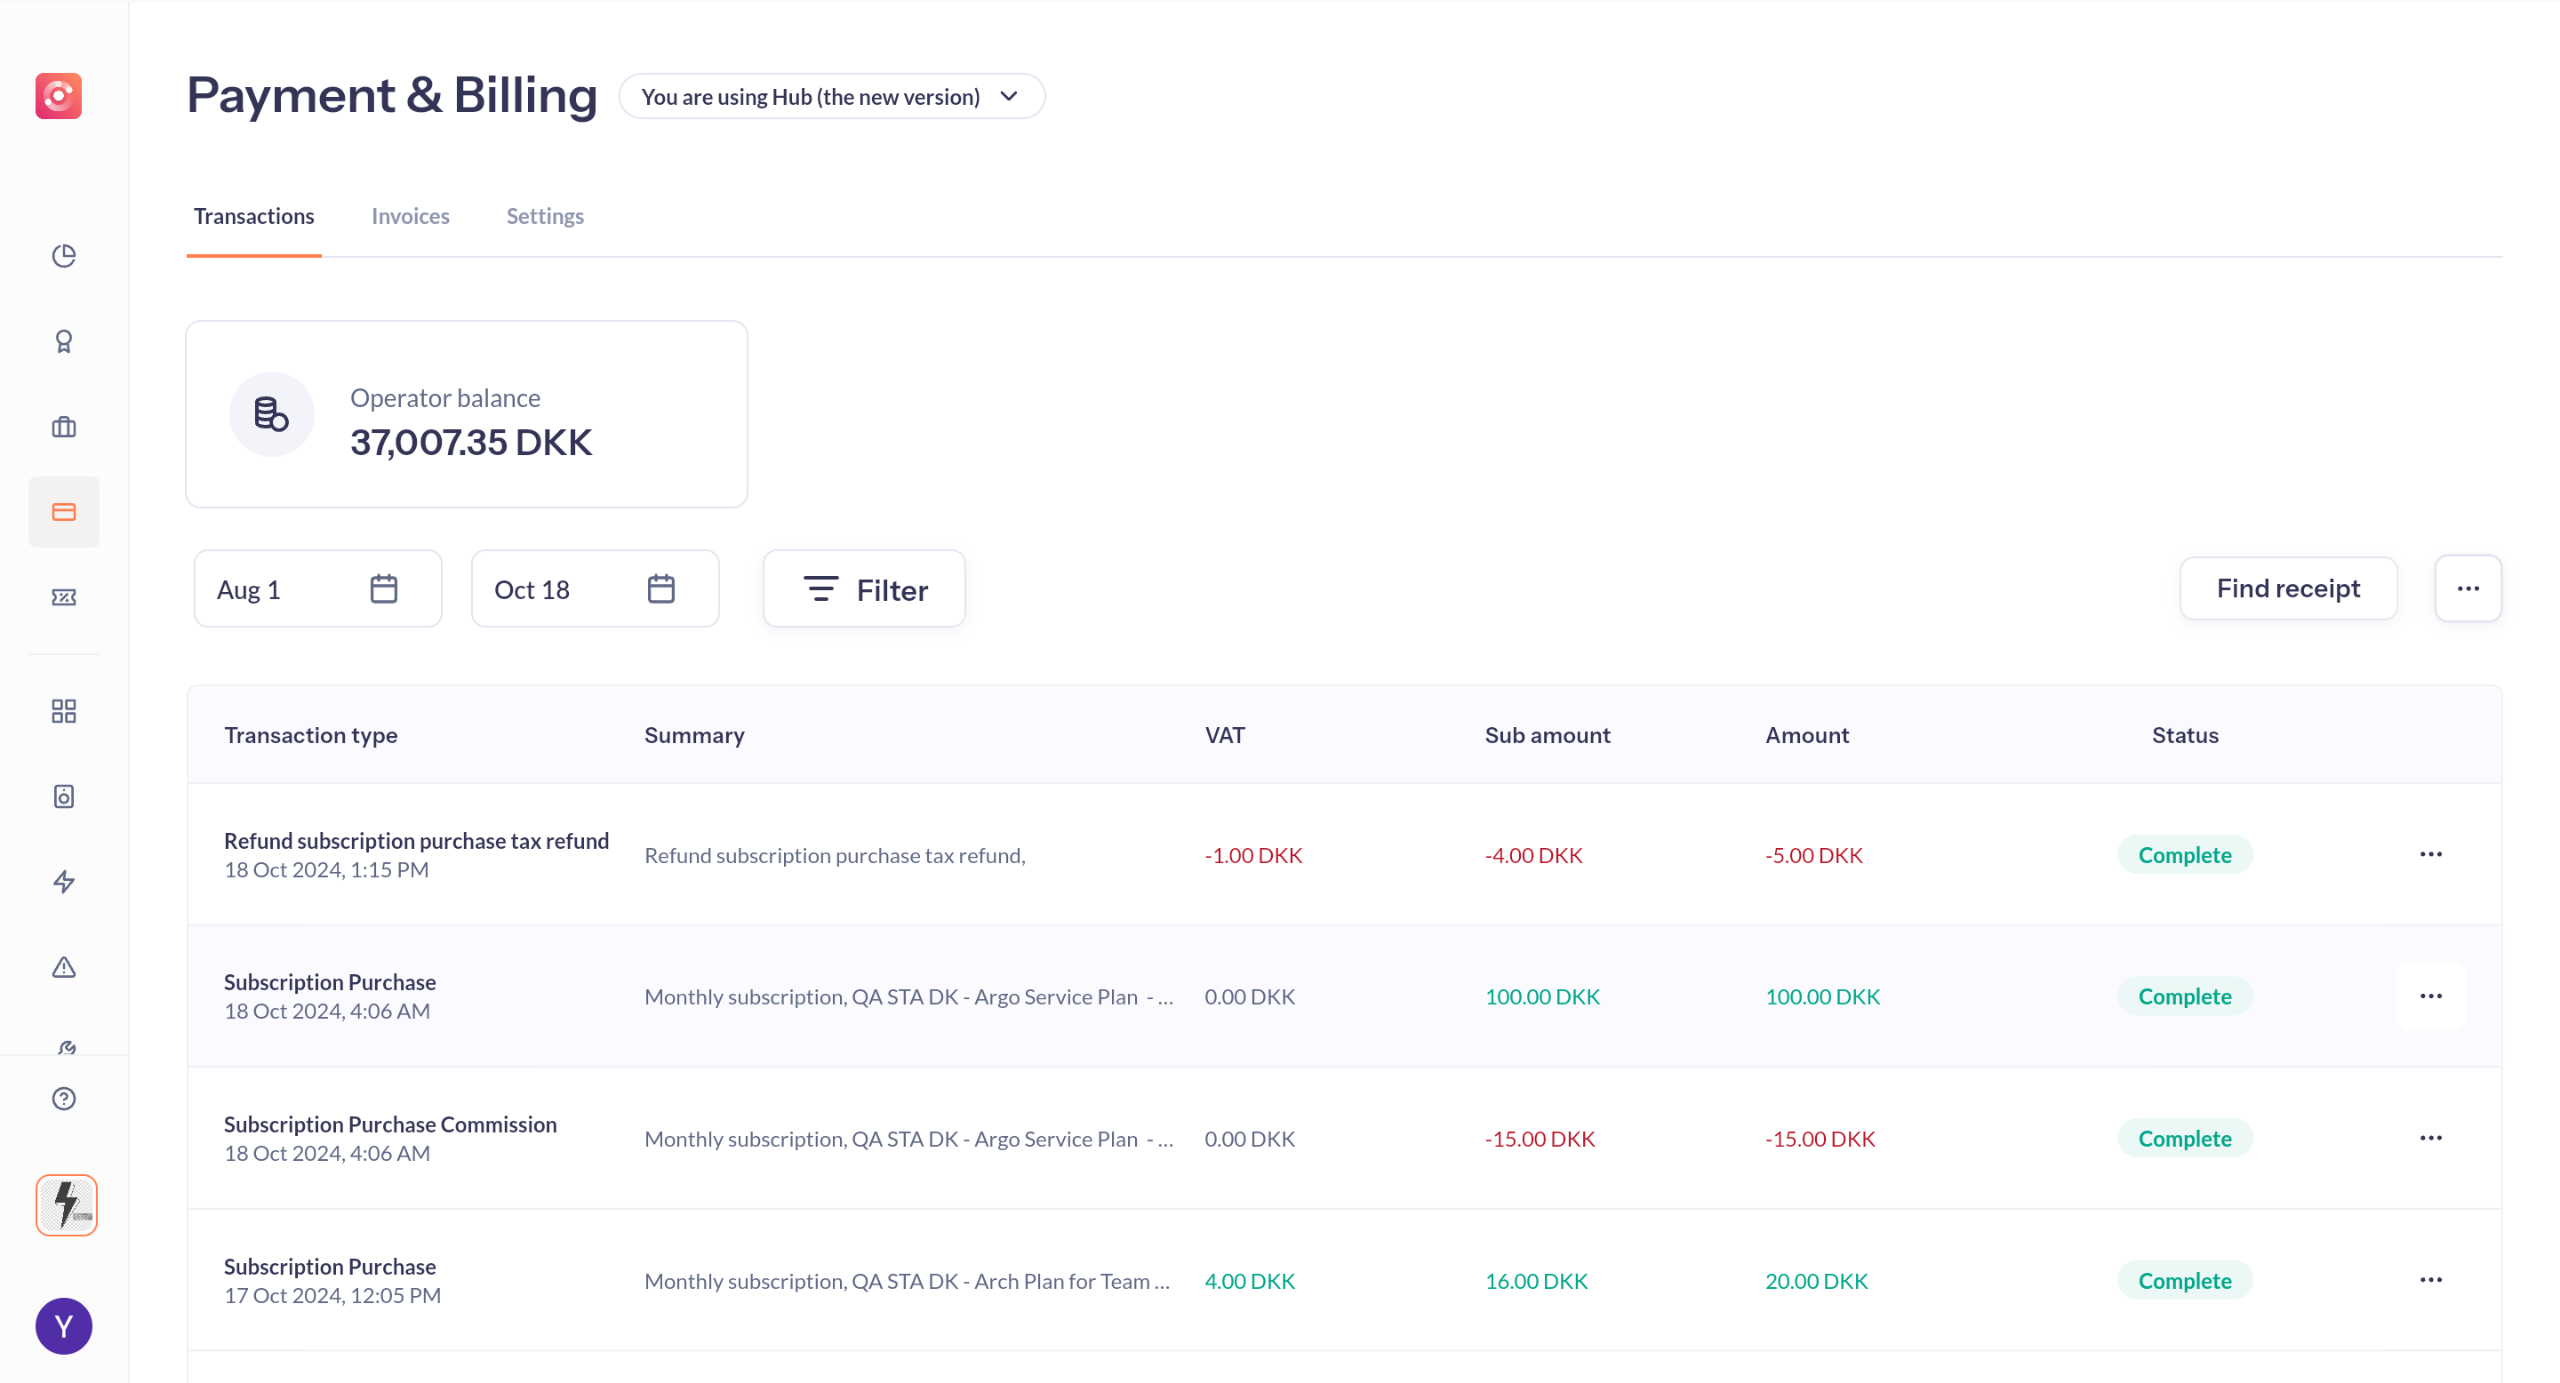Open the Aug 1 start date picker

coord(317,589)
